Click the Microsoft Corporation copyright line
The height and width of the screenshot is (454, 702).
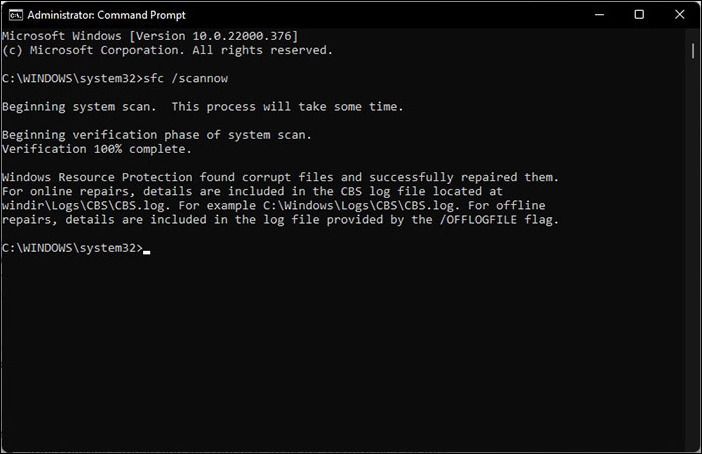(x=167, y=50)
